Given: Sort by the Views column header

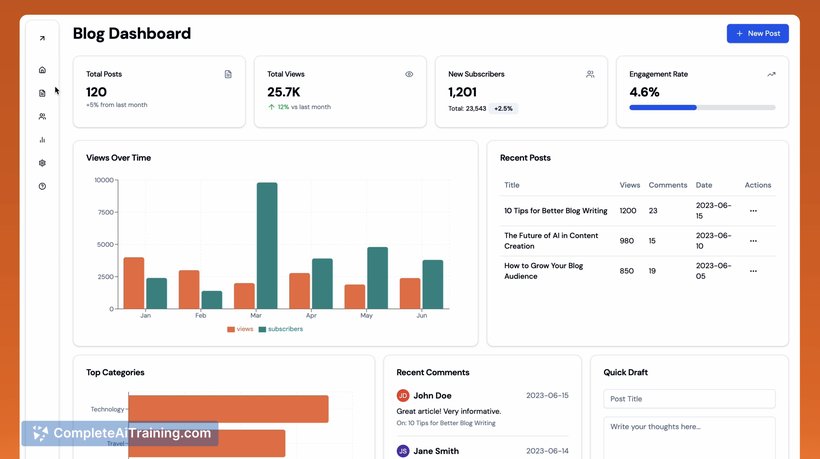Looking at the screenshot, I should 630,185.
